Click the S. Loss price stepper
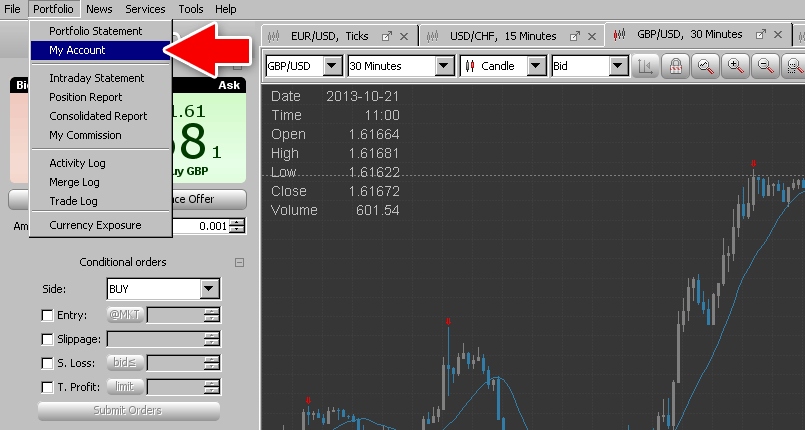Viewport: 805px width, 430px height. [x=212, y=363]
